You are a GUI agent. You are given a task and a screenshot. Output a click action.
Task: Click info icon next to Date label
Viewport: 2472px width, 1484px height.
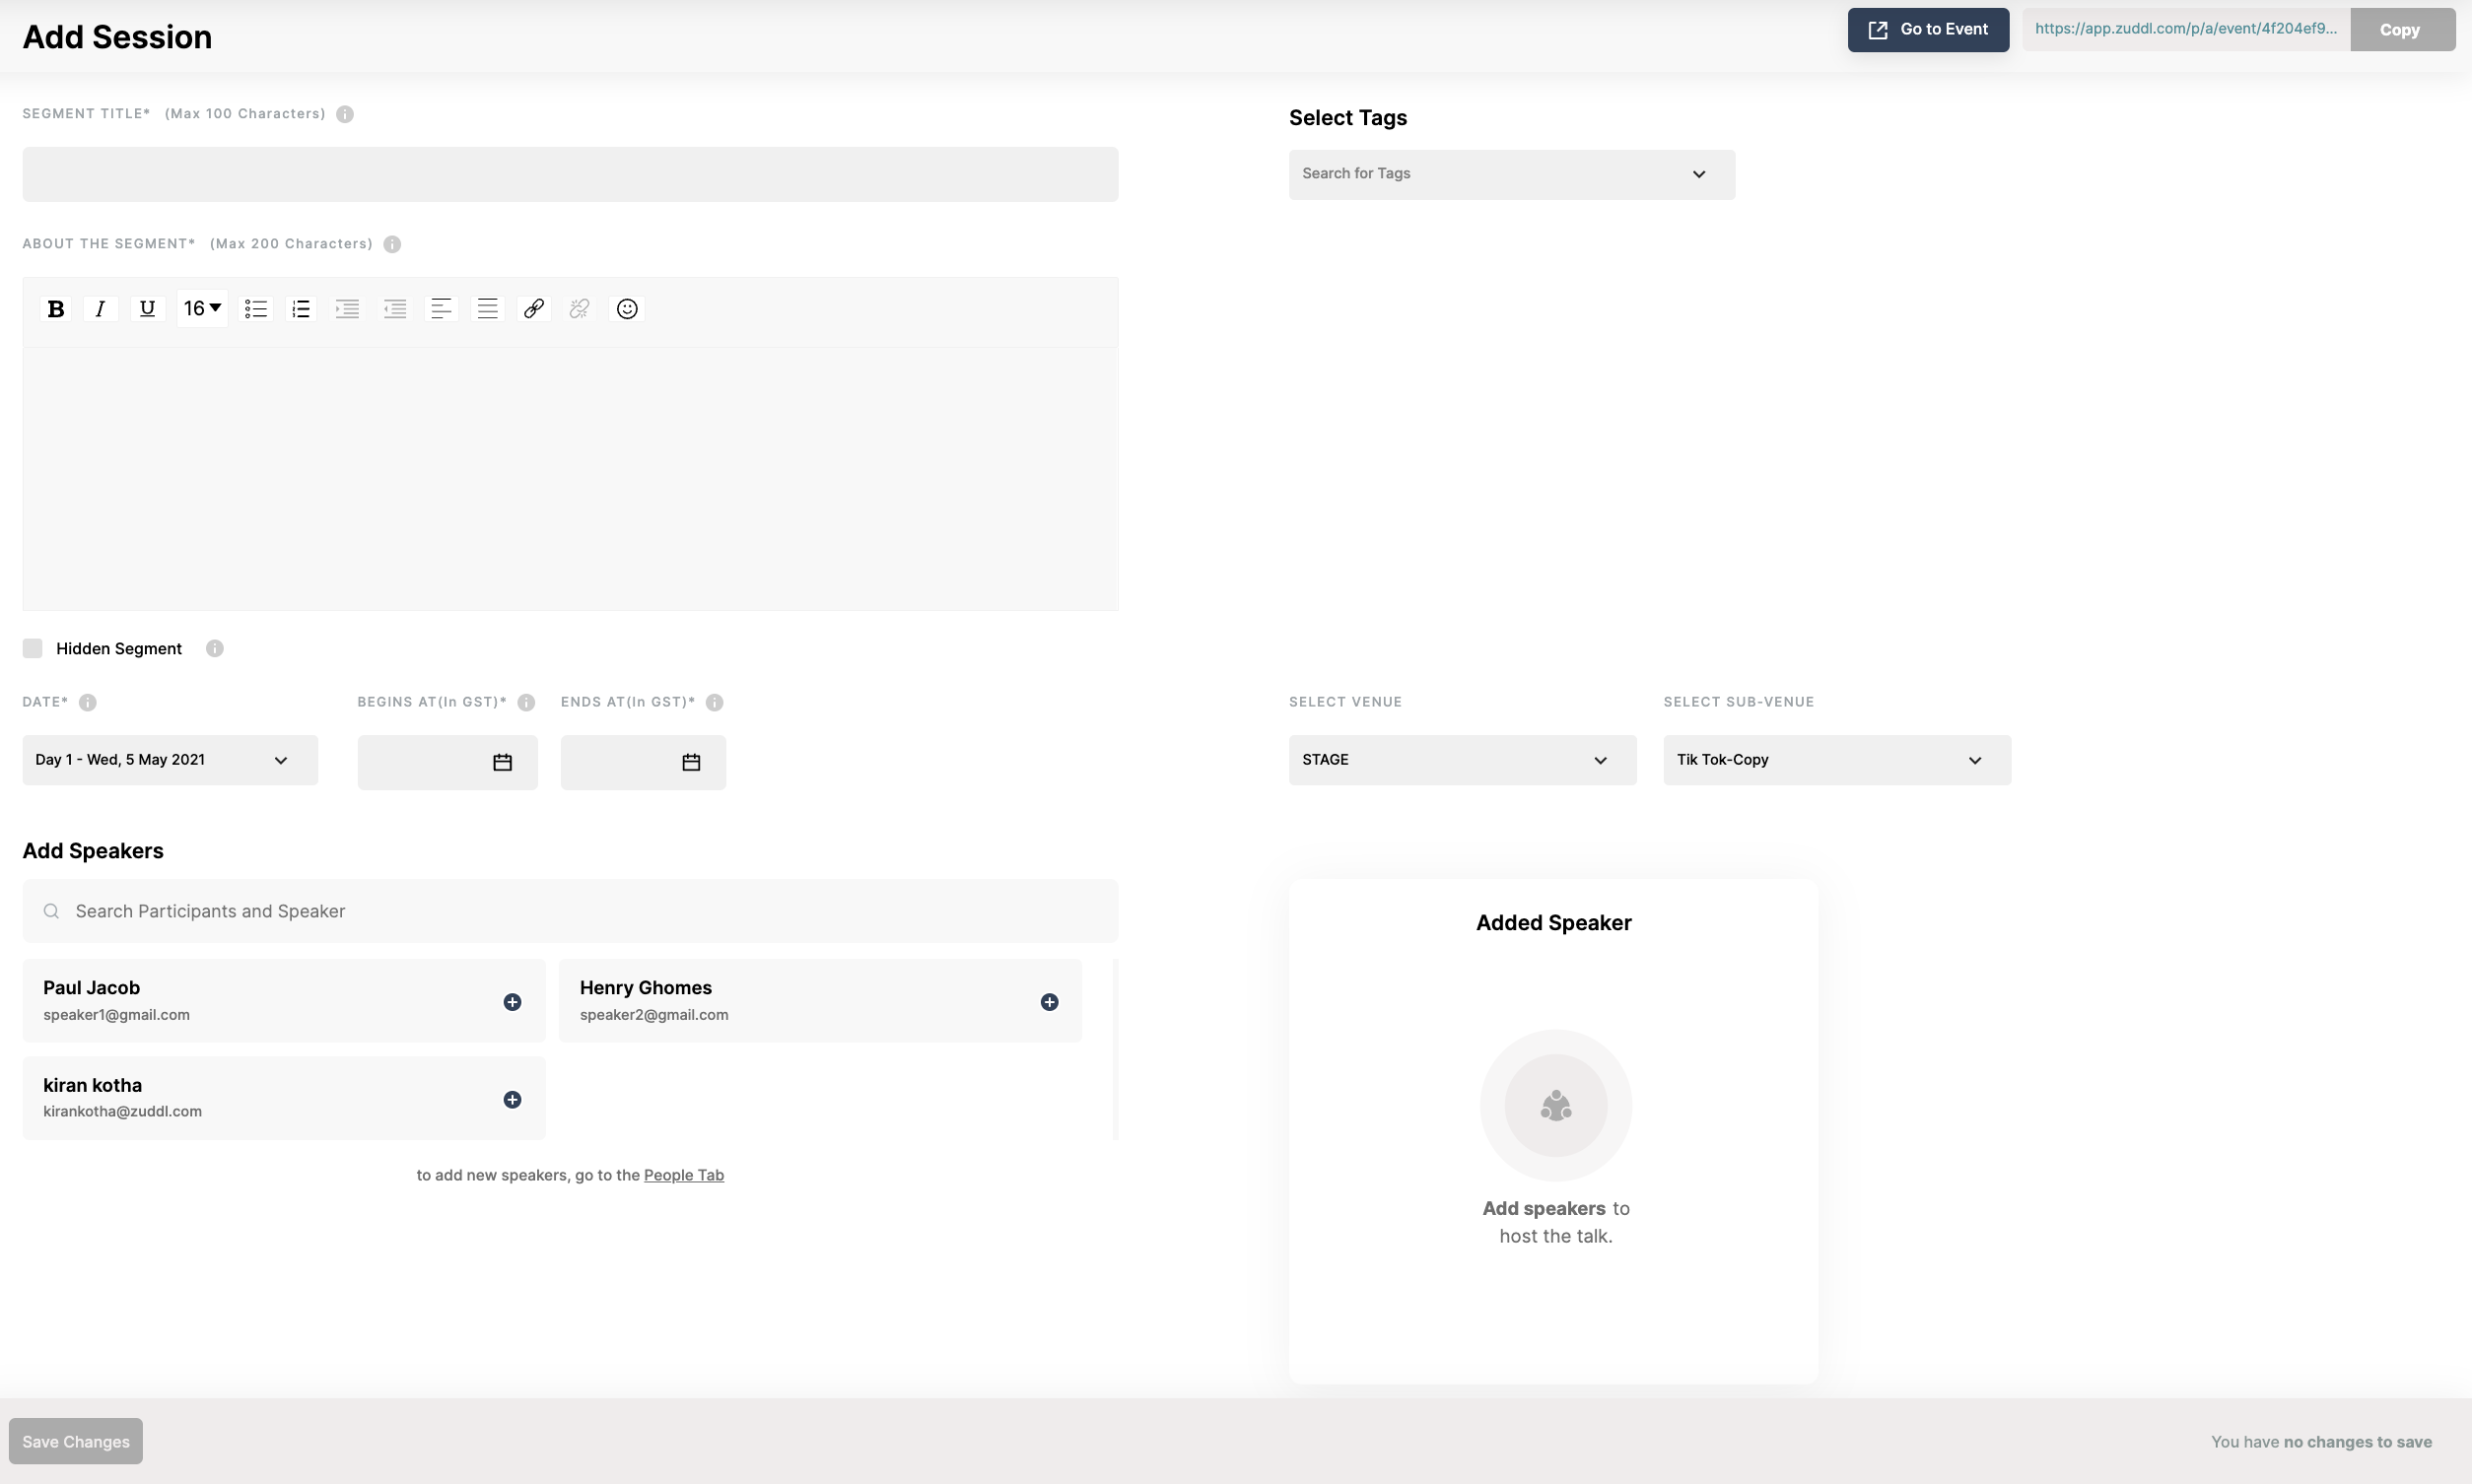pyautogui.click(x=88, y=703)
